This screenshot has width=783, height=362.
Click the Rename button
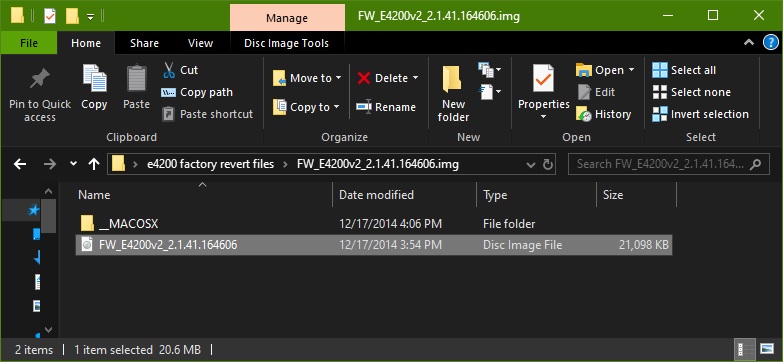tap(386, 107)
